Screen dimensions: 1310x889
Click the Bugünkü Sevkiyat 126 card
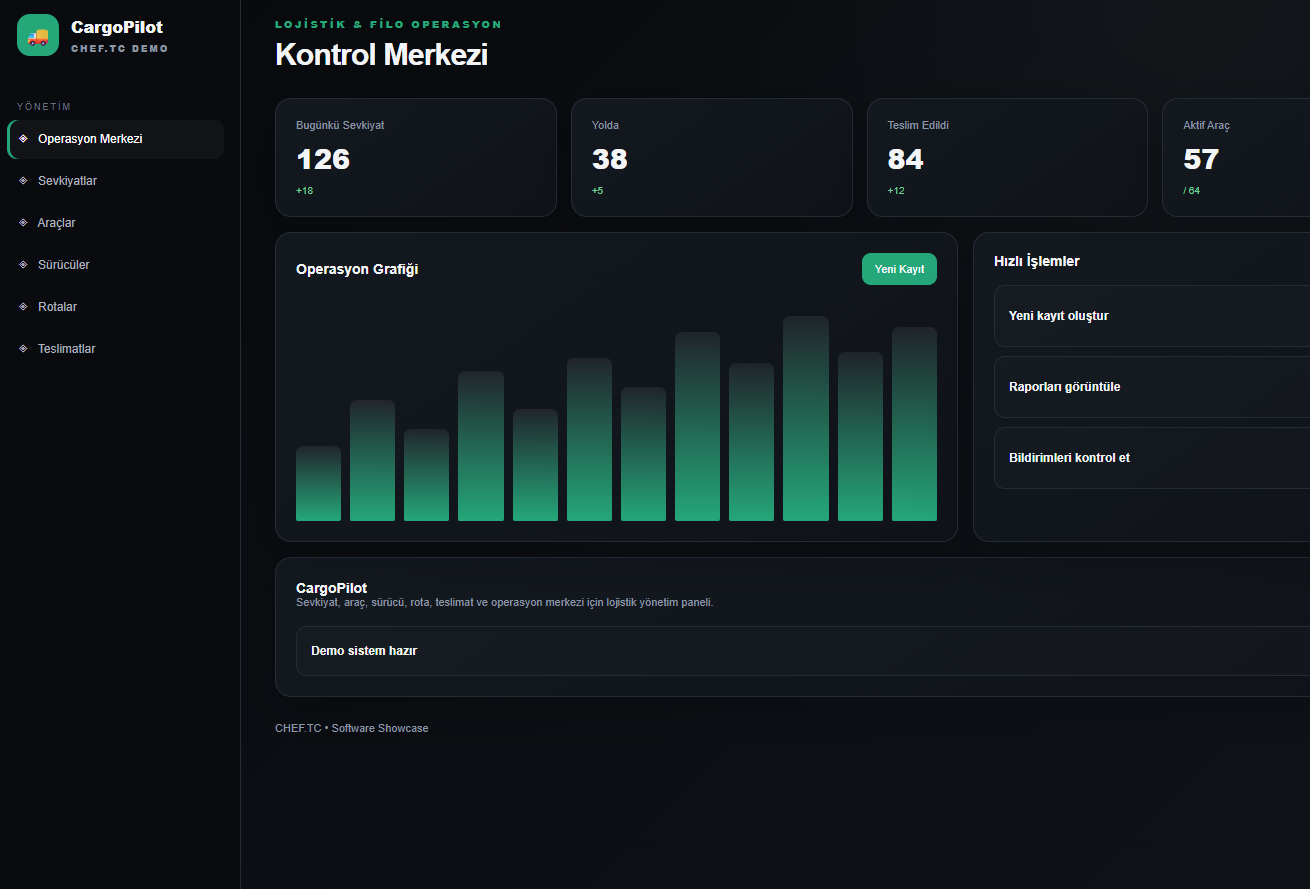click(x=416, y=157)
